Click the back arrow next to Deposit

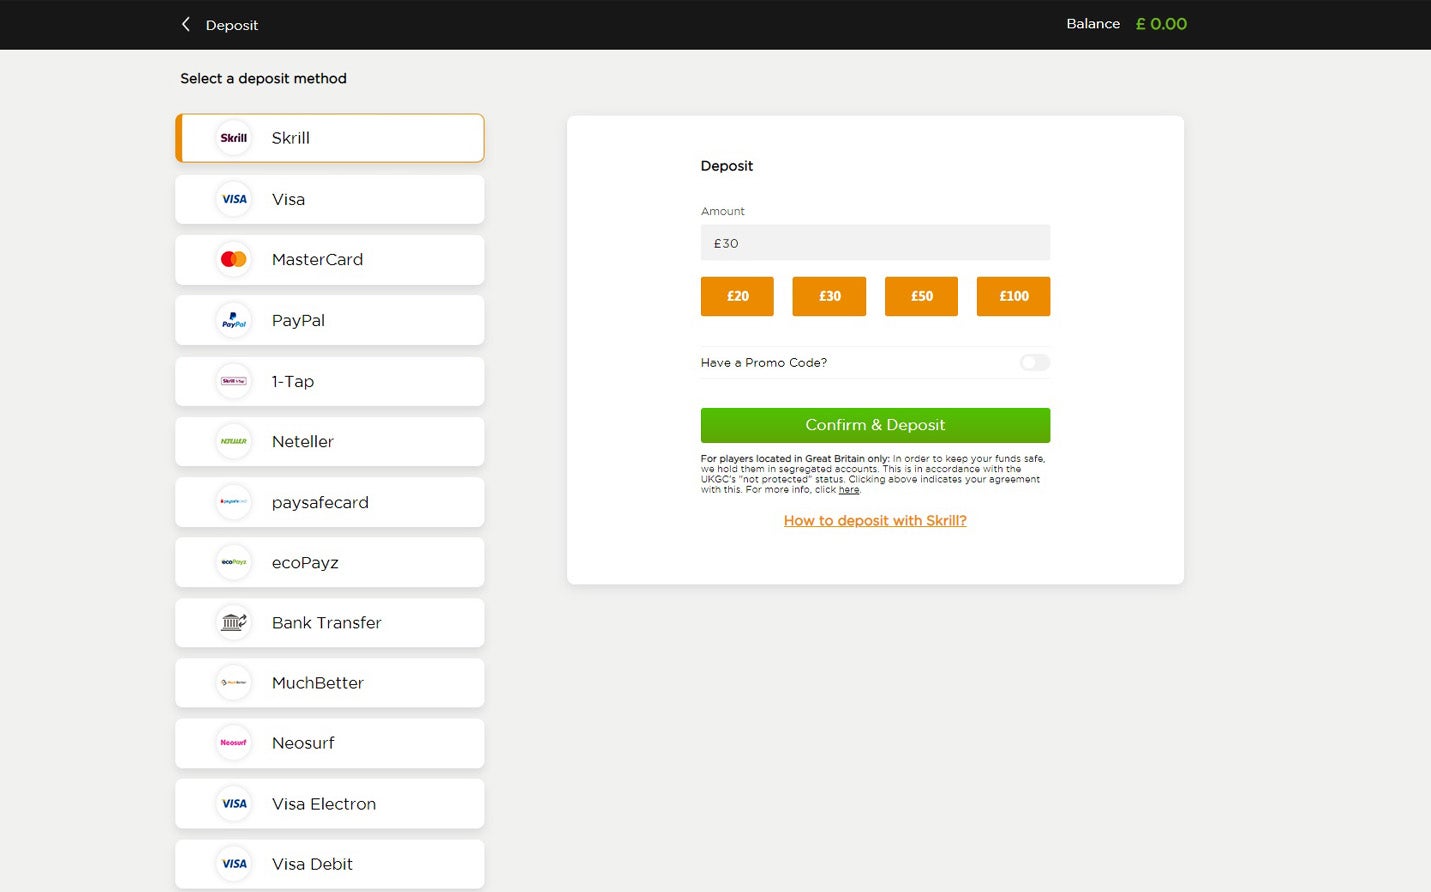point(186,24)
